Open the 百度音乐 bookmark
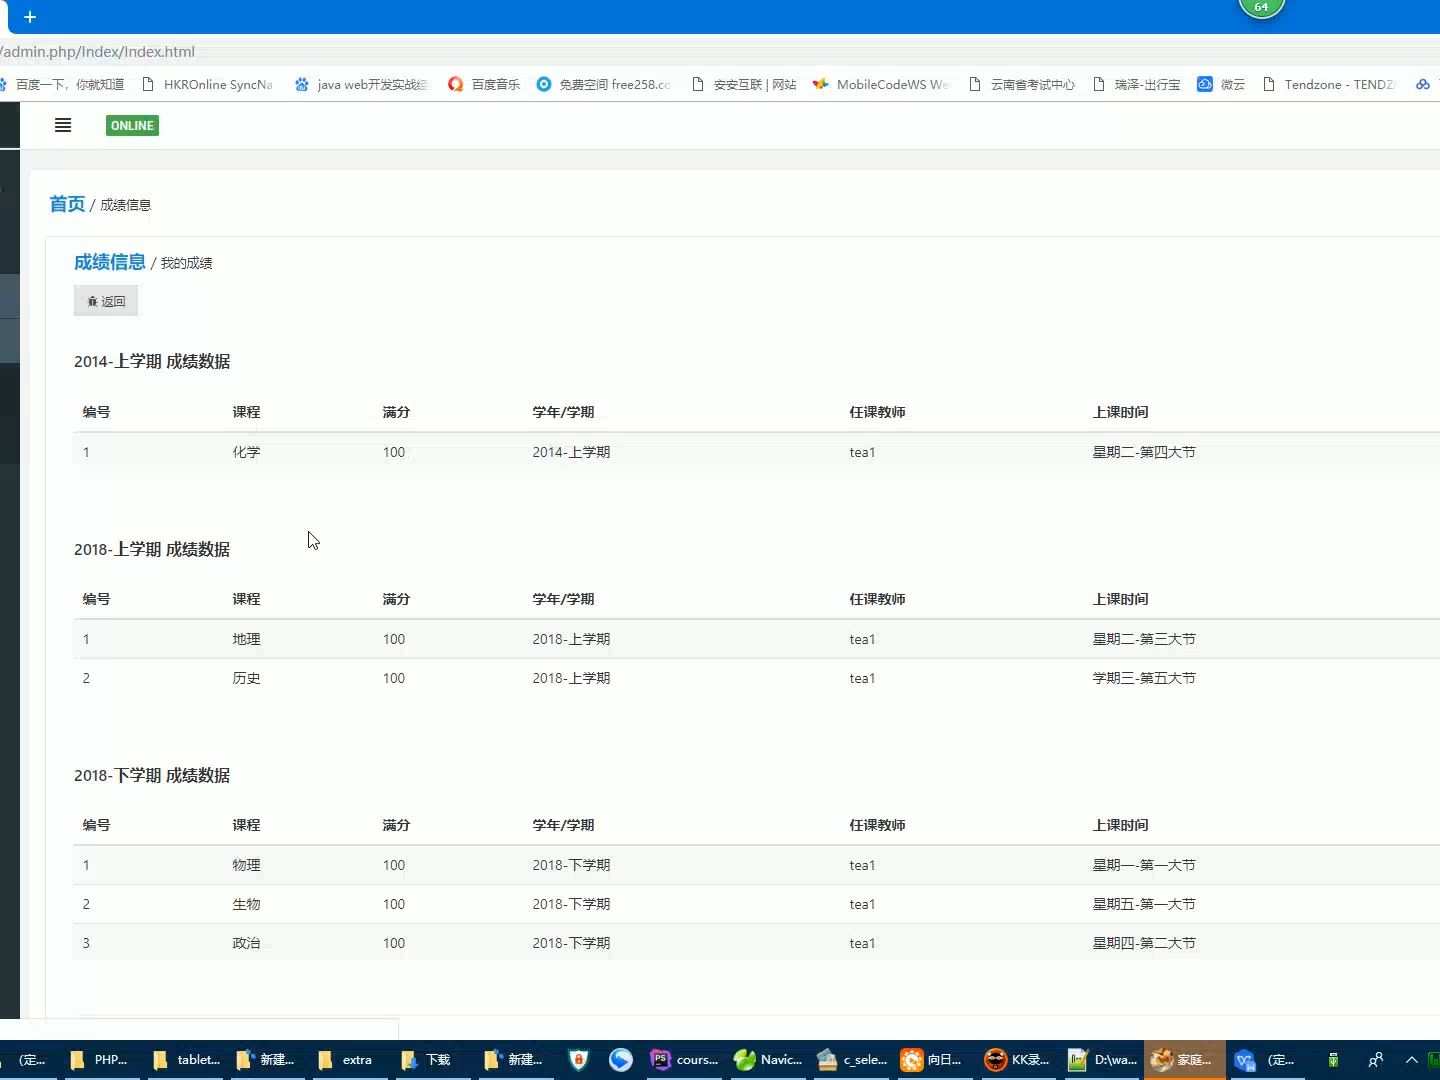This screenshot has height=1080, width=1440. click(484, 84)
